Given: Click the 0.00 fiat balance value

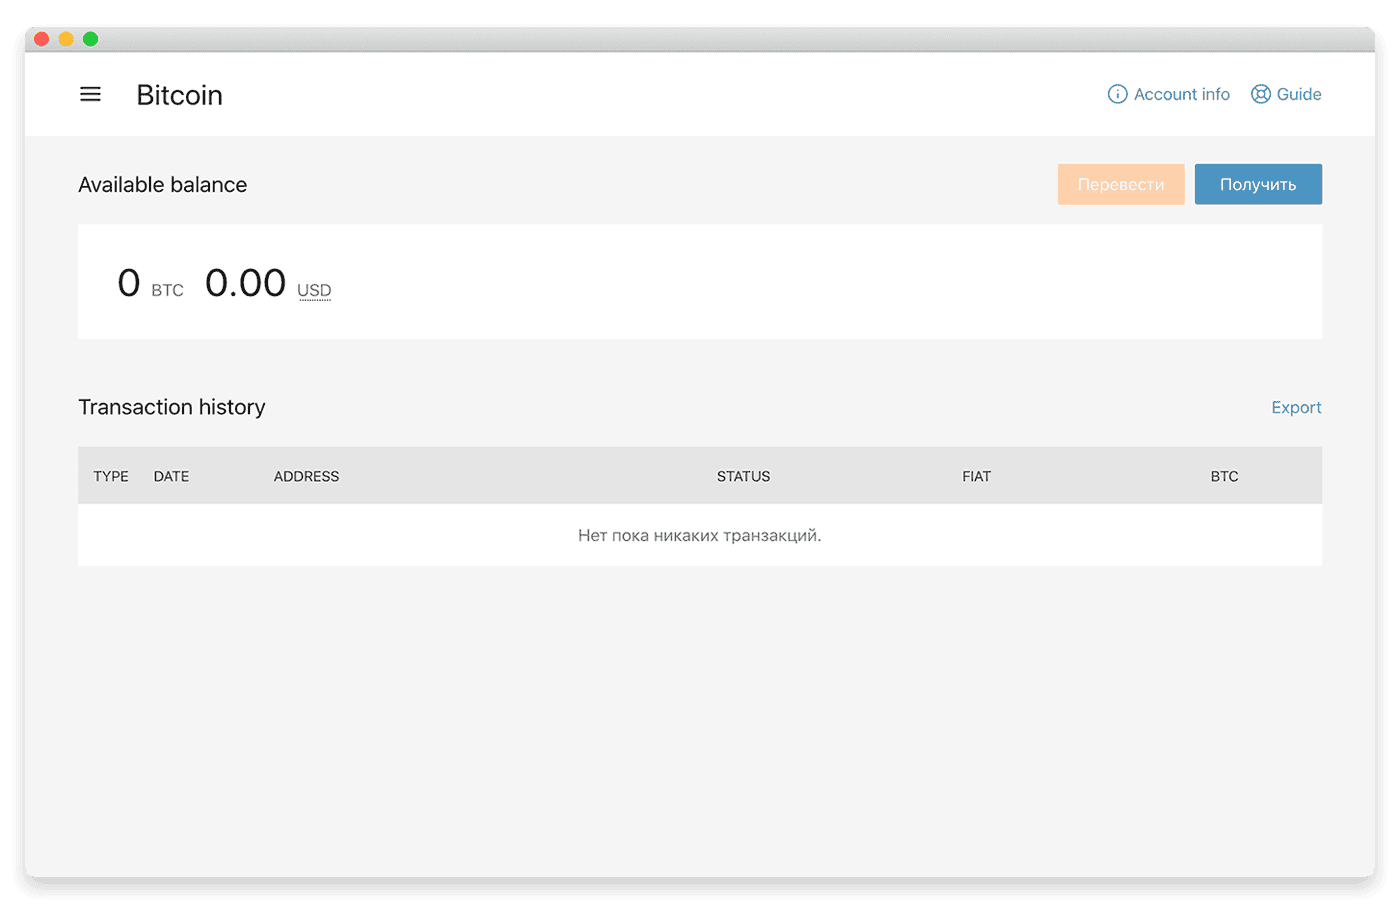Looking at the screenshot, I should pyautogui.click(x=245, y=283).
